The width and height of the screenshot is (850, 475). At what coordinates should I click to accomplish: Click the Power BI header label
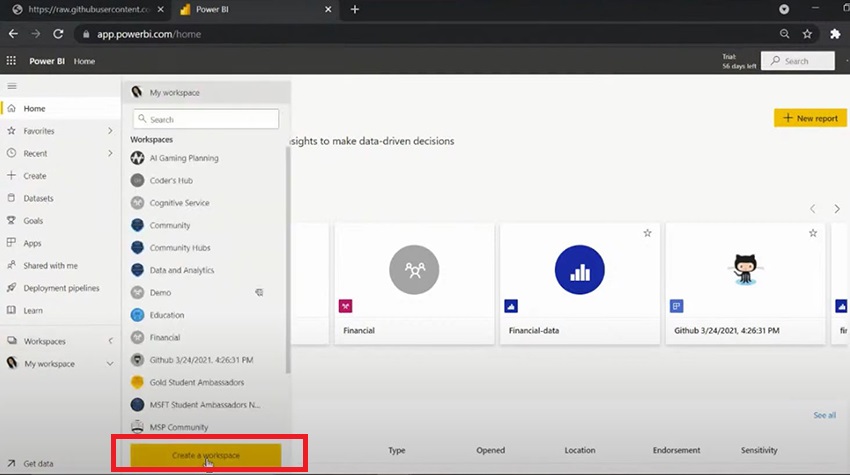(47, 61)
